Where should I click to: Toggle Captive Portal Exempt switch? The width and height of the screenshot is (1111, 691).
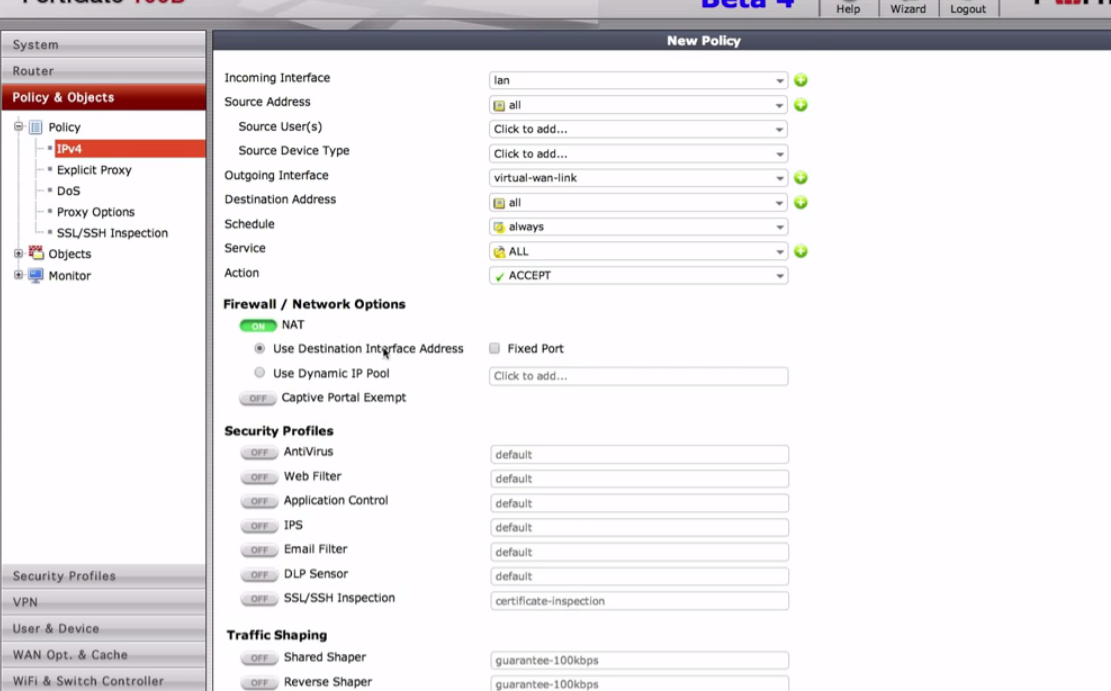pyautogui.click(x=258, y=398)
